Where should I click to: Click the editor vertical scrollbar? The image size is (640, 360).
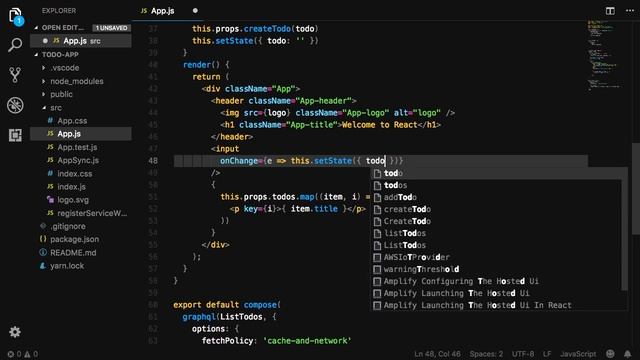coord(636,189)
